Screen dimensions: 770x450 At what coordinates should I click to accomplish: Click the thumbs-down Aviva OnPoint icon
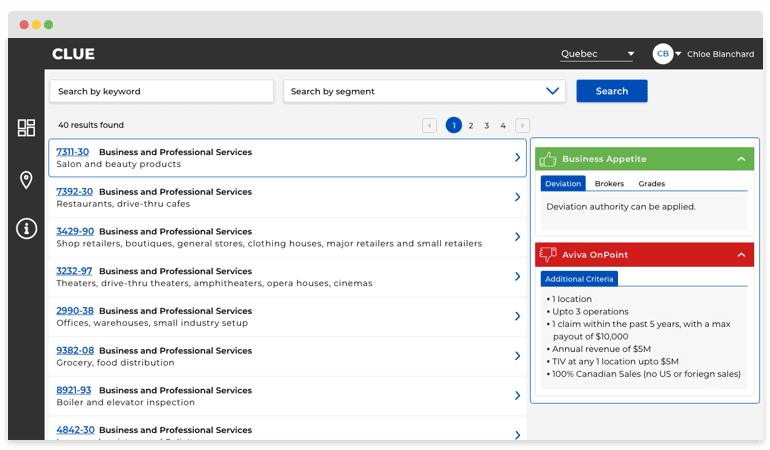(547, 255)
